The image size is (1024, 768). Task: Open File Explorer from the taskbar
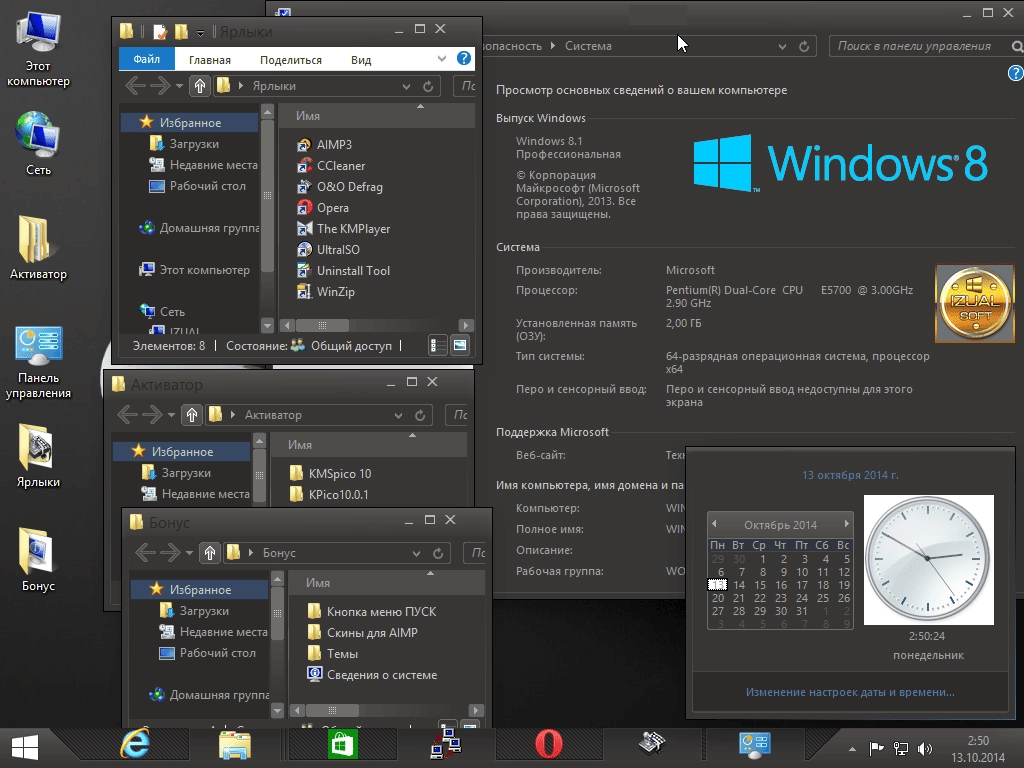pos(234,745)
